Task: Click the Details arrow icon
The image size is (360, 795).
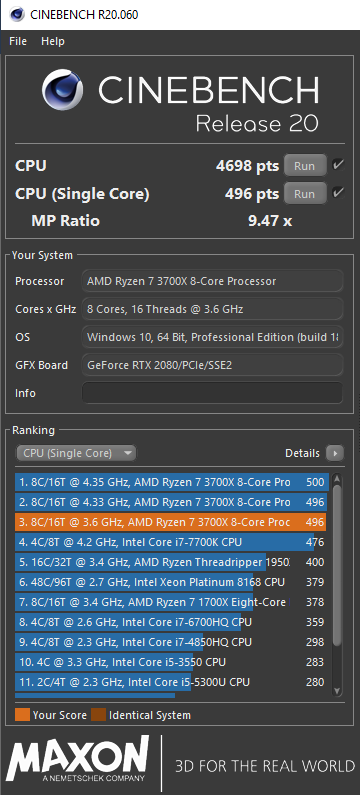Action: point(335,453)
